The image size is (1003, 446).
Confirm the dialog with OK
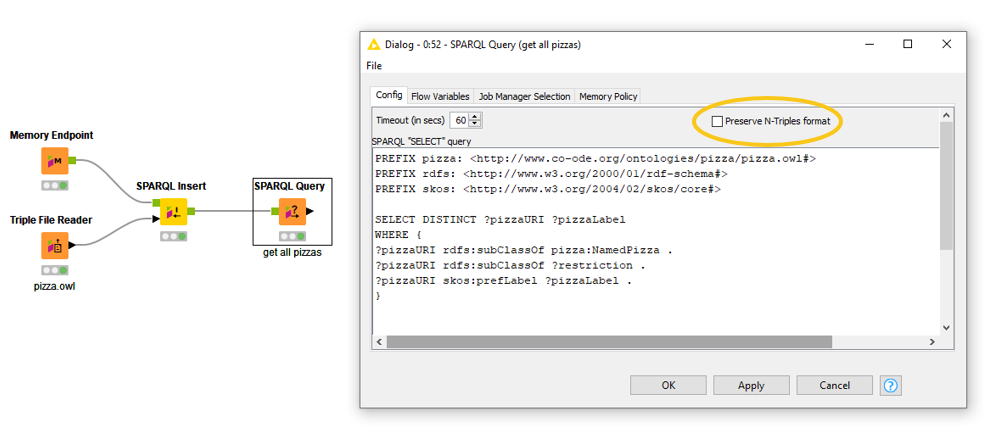click(x=668, y=385)
